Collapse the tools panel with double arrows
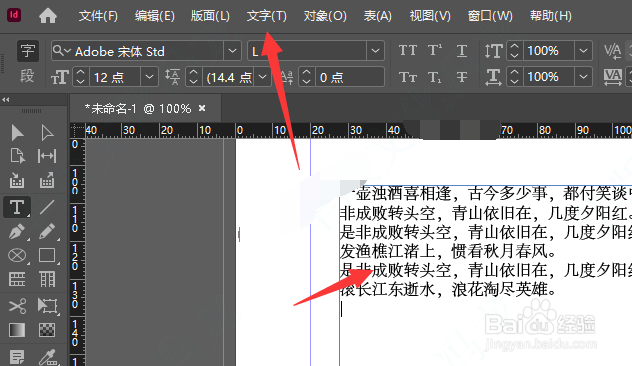The height and width of the screenshot is (366, 632). (x=6, y=100)
